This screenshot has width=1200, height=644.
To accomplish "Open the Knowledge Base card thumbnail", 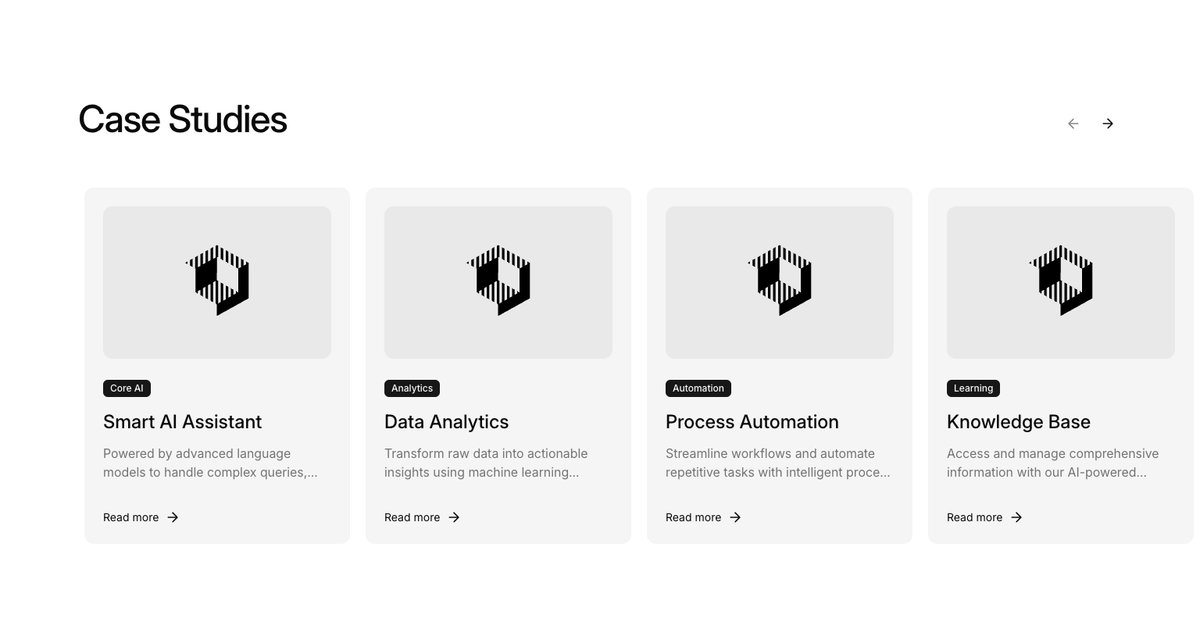I will (1060, 282).
